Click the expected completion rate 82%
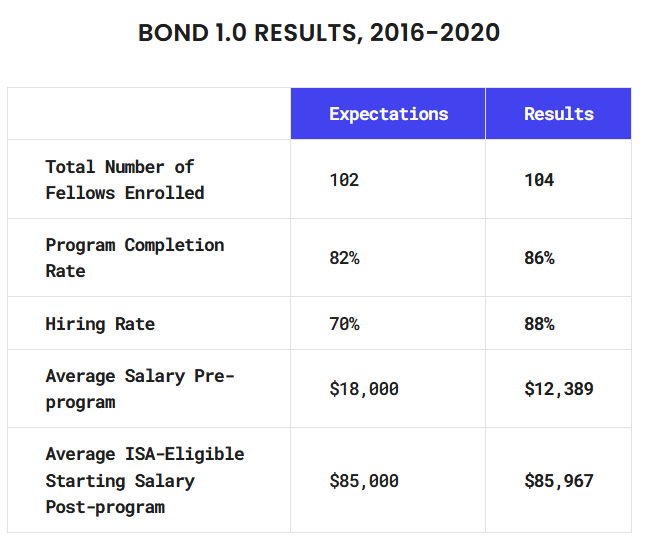The height and width of the screenshot is (544, 645). tap(344, 258)
